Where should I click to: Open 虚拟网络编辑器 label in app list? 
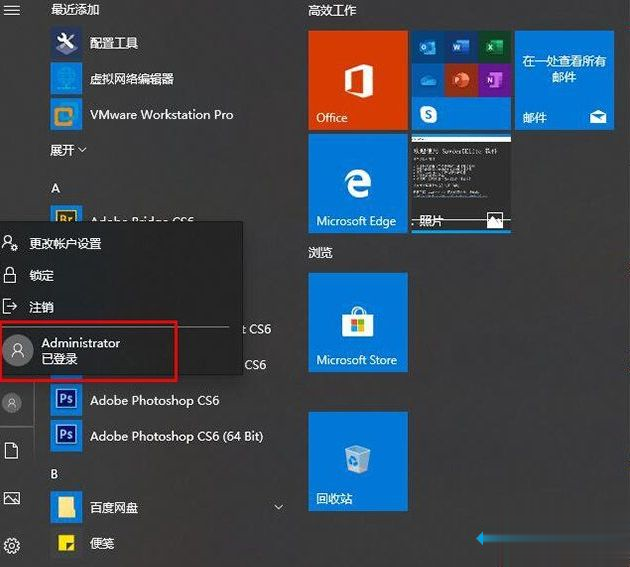pos(132,79)
